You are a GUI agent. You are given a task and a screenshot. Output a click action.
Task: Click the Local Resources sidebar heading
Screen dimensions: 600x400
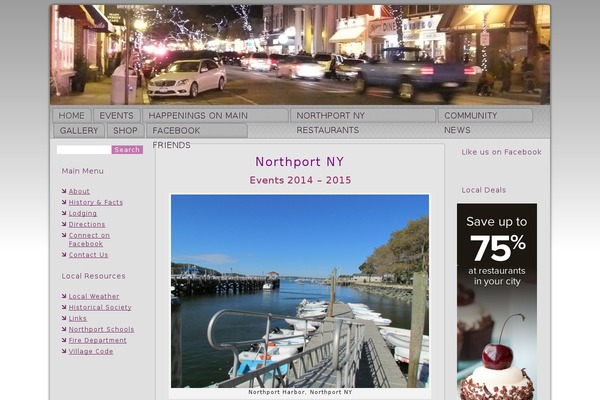(x=93, y=276)
